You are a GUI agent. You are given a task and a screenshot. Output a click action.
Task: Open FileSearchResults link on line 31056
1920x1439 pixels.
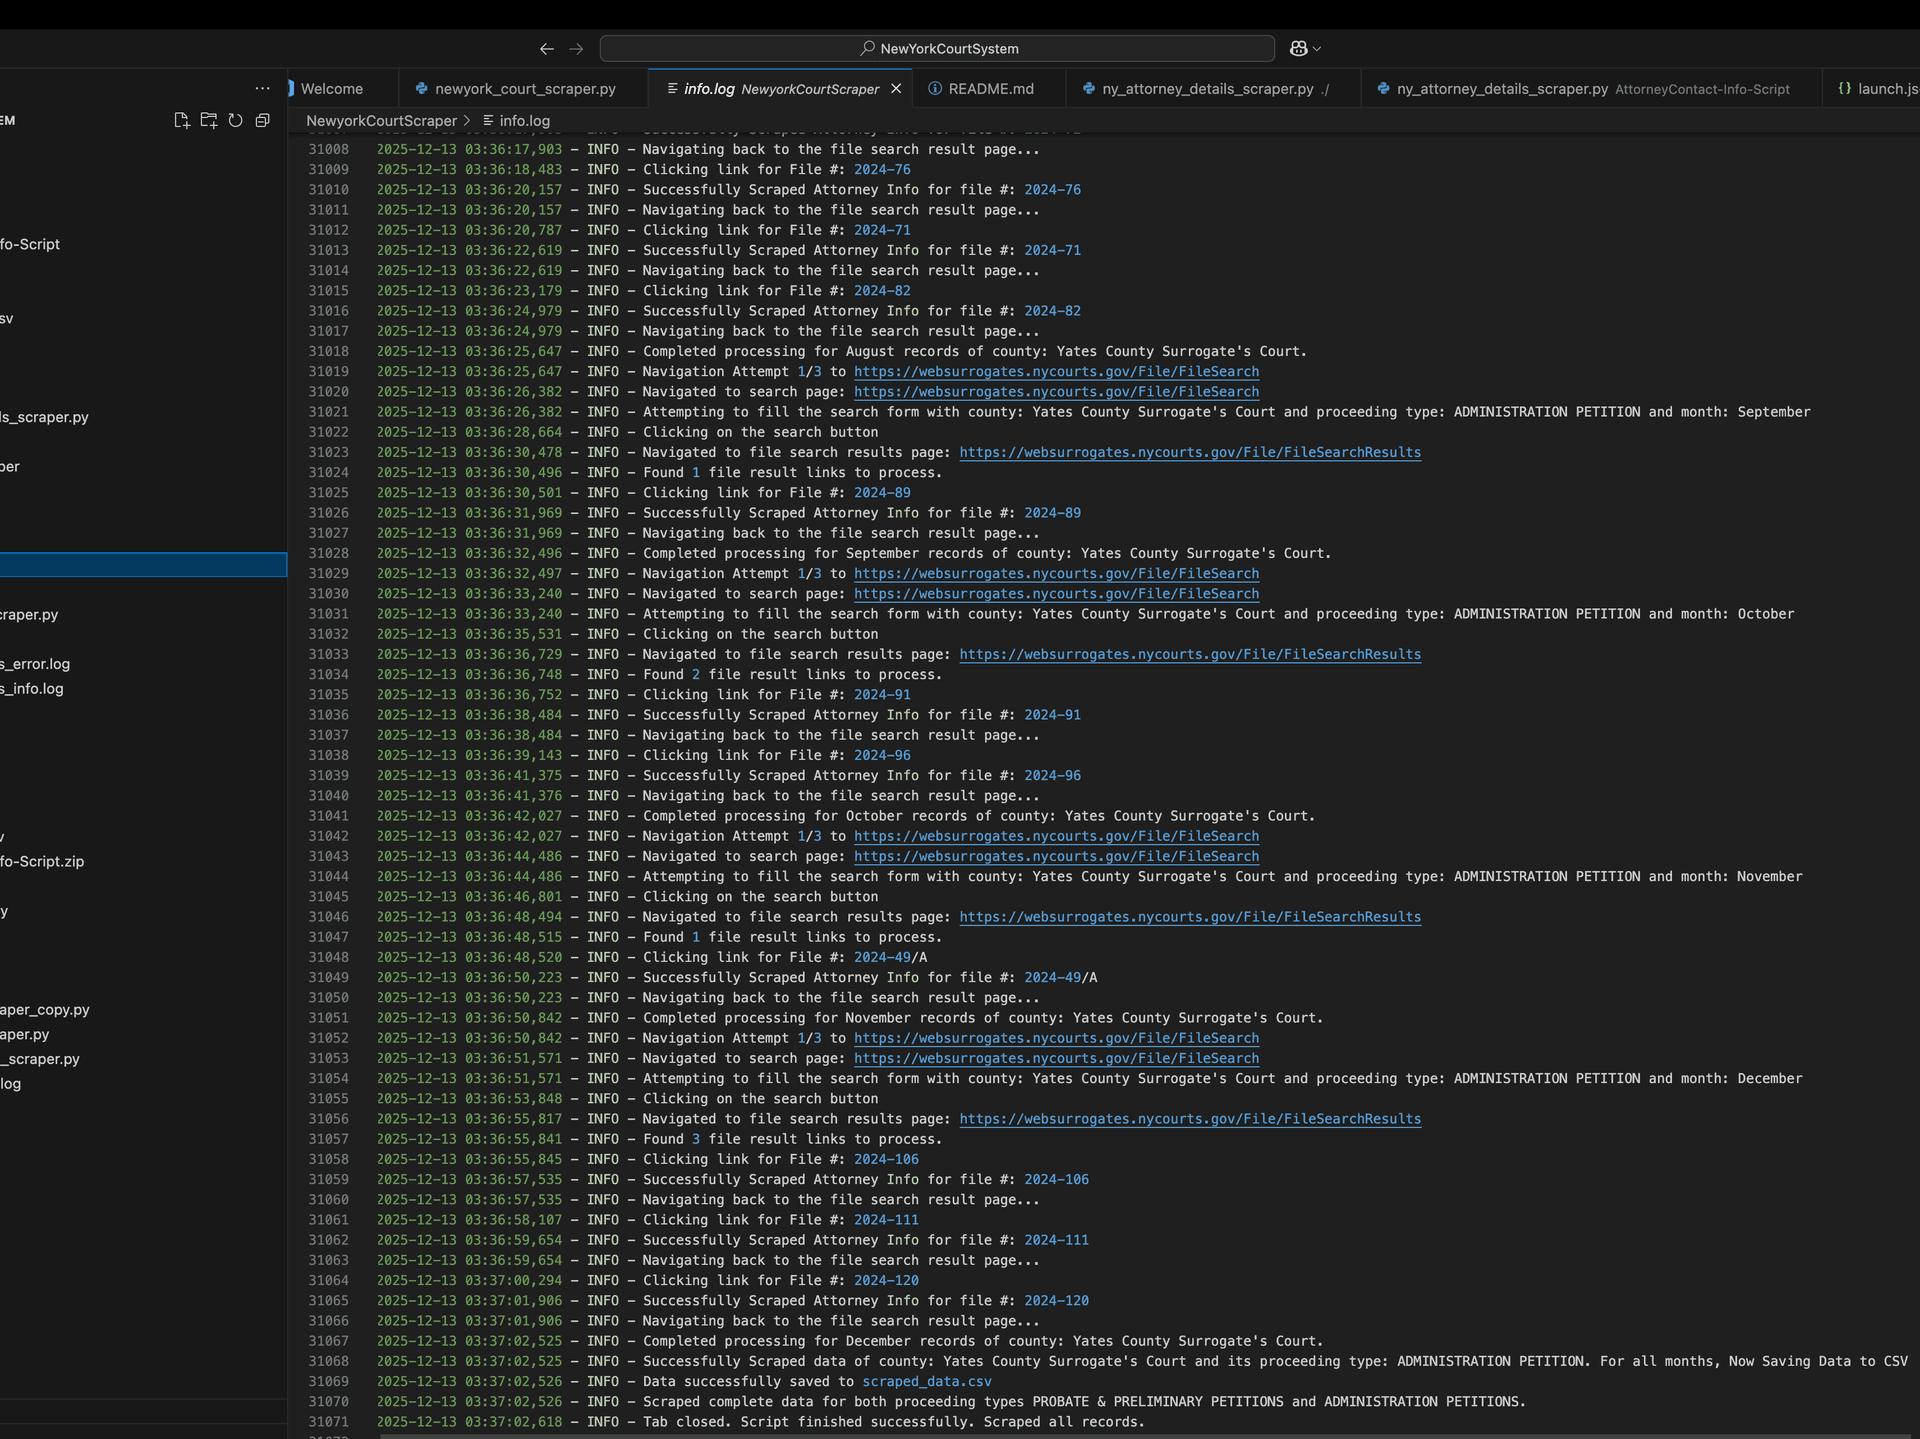click(x=1190, y=1118)
